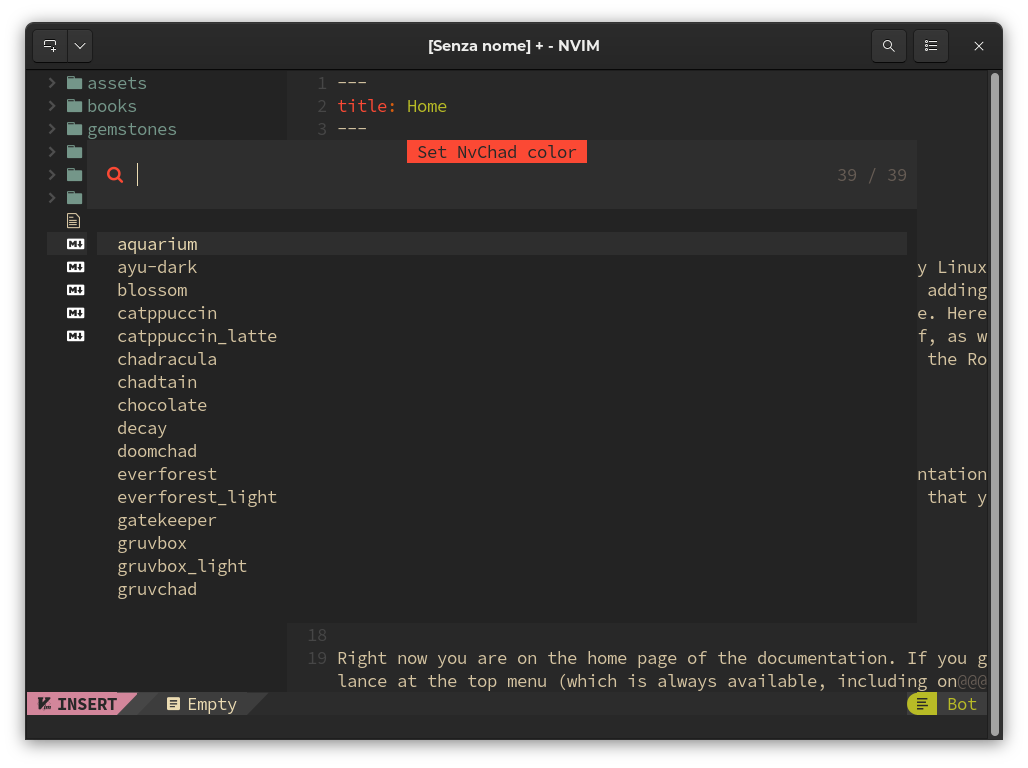Select the catppuccin_latte theme entry
1028x768 pixels.
pos(197,336)
